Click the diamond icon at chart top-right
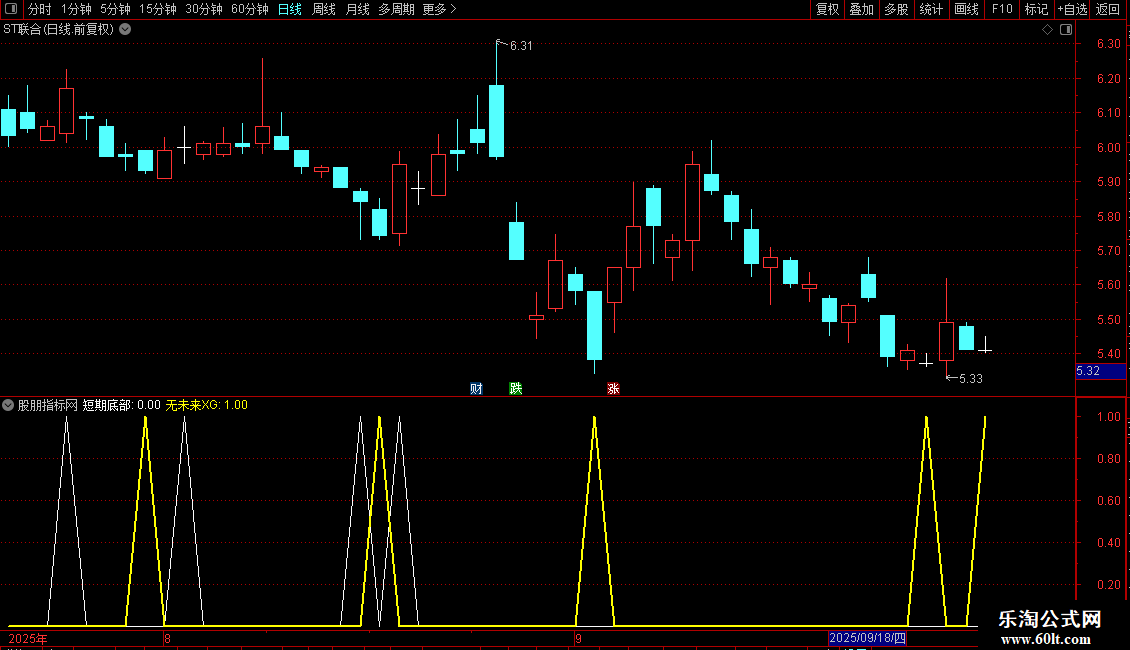The height and width of the screenshot is (650, 1130). tap(1048, 29)
